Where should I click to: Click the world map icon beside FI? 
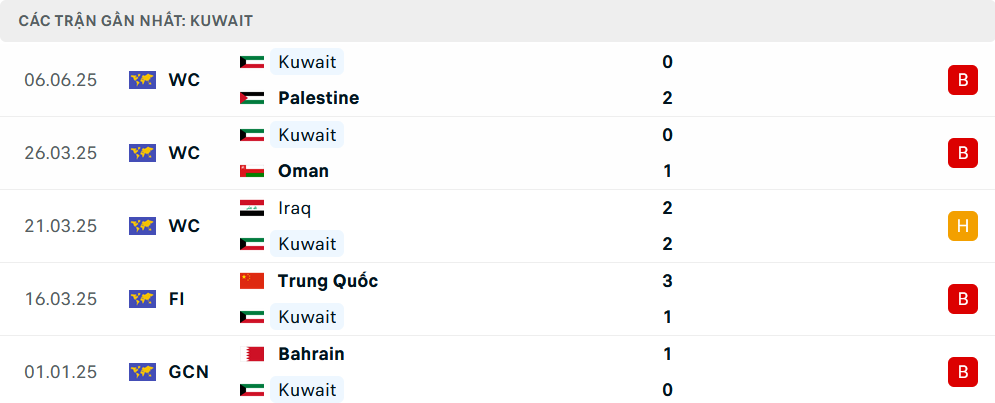click(142, 299)
